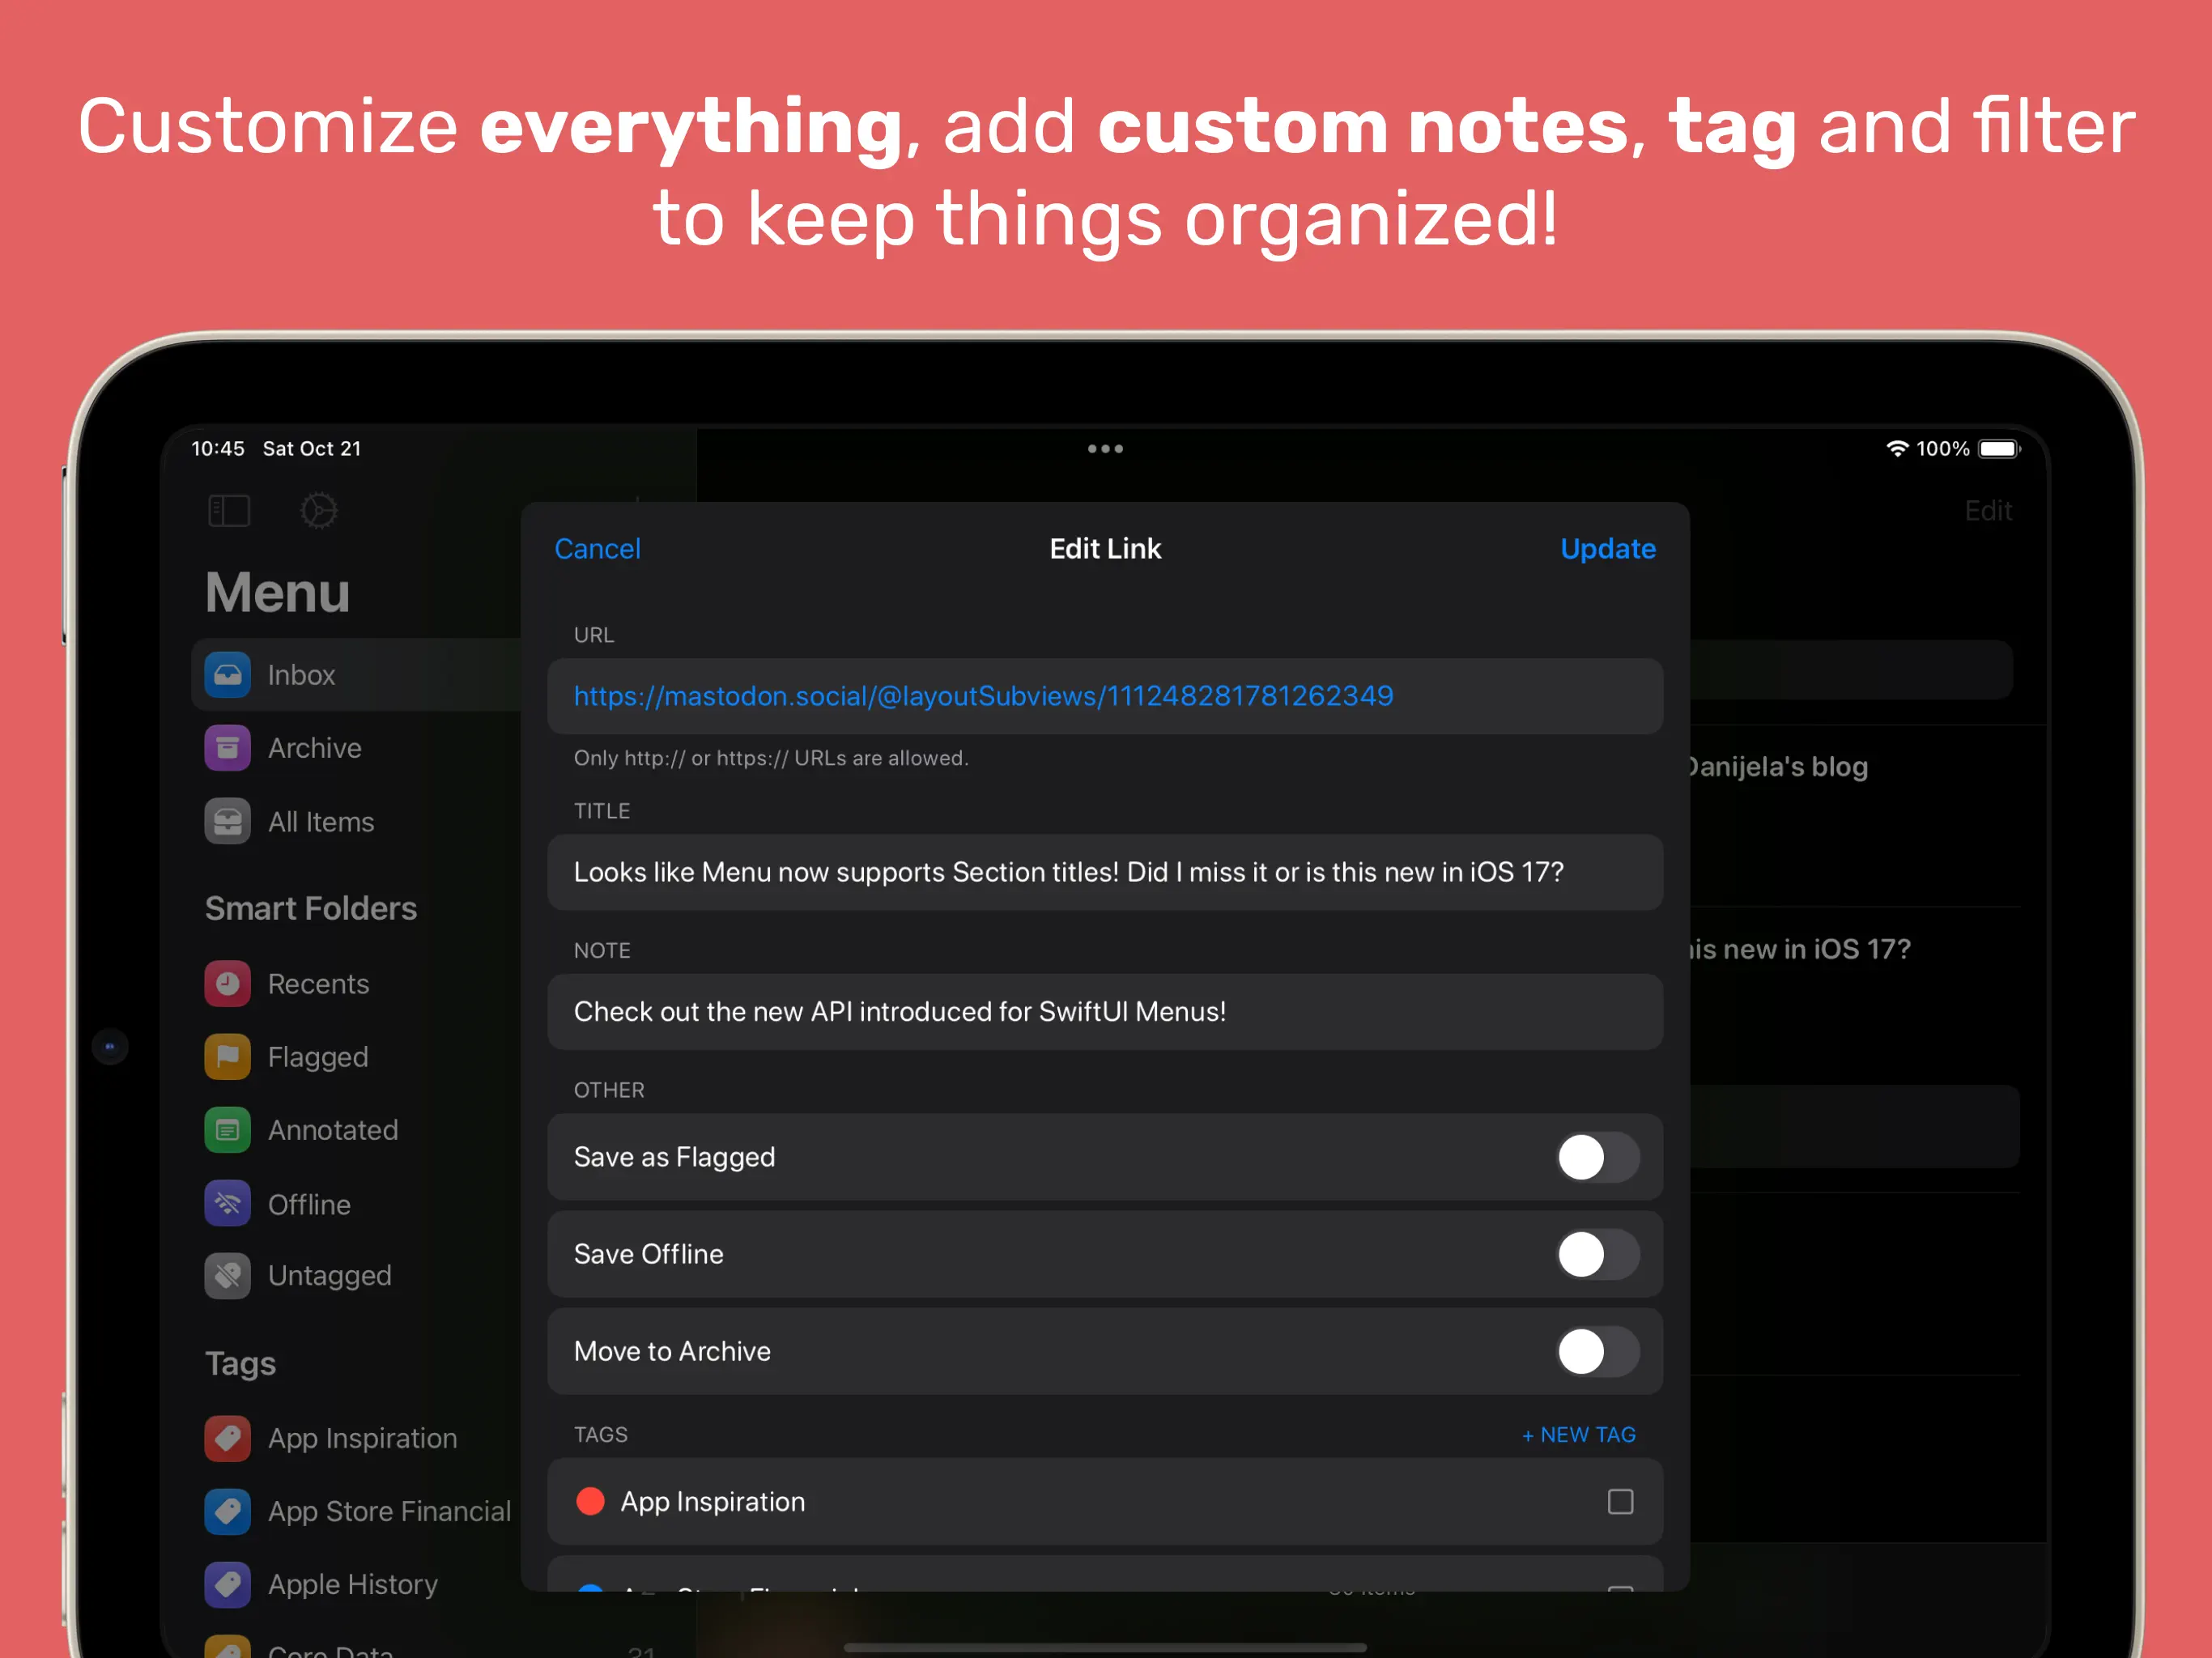Toggle the Move to Archive switch
The image size is (2212, 1658).
pos(1597,1351)
